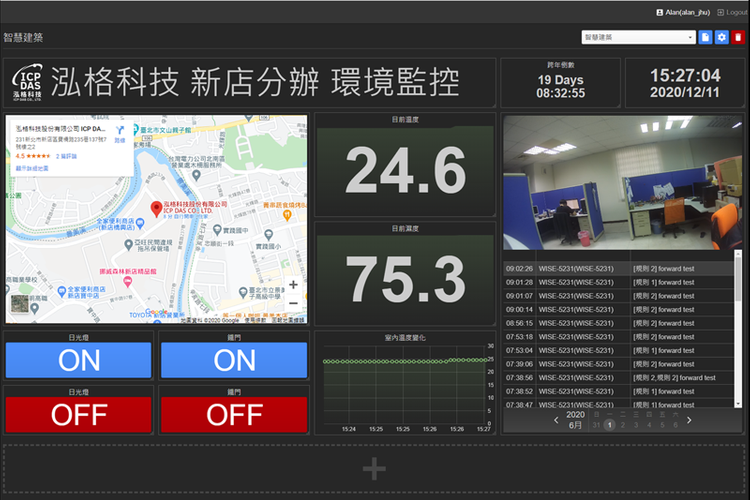Turn OFF the left red light button

pyautogui.click(x=78, y=413)
